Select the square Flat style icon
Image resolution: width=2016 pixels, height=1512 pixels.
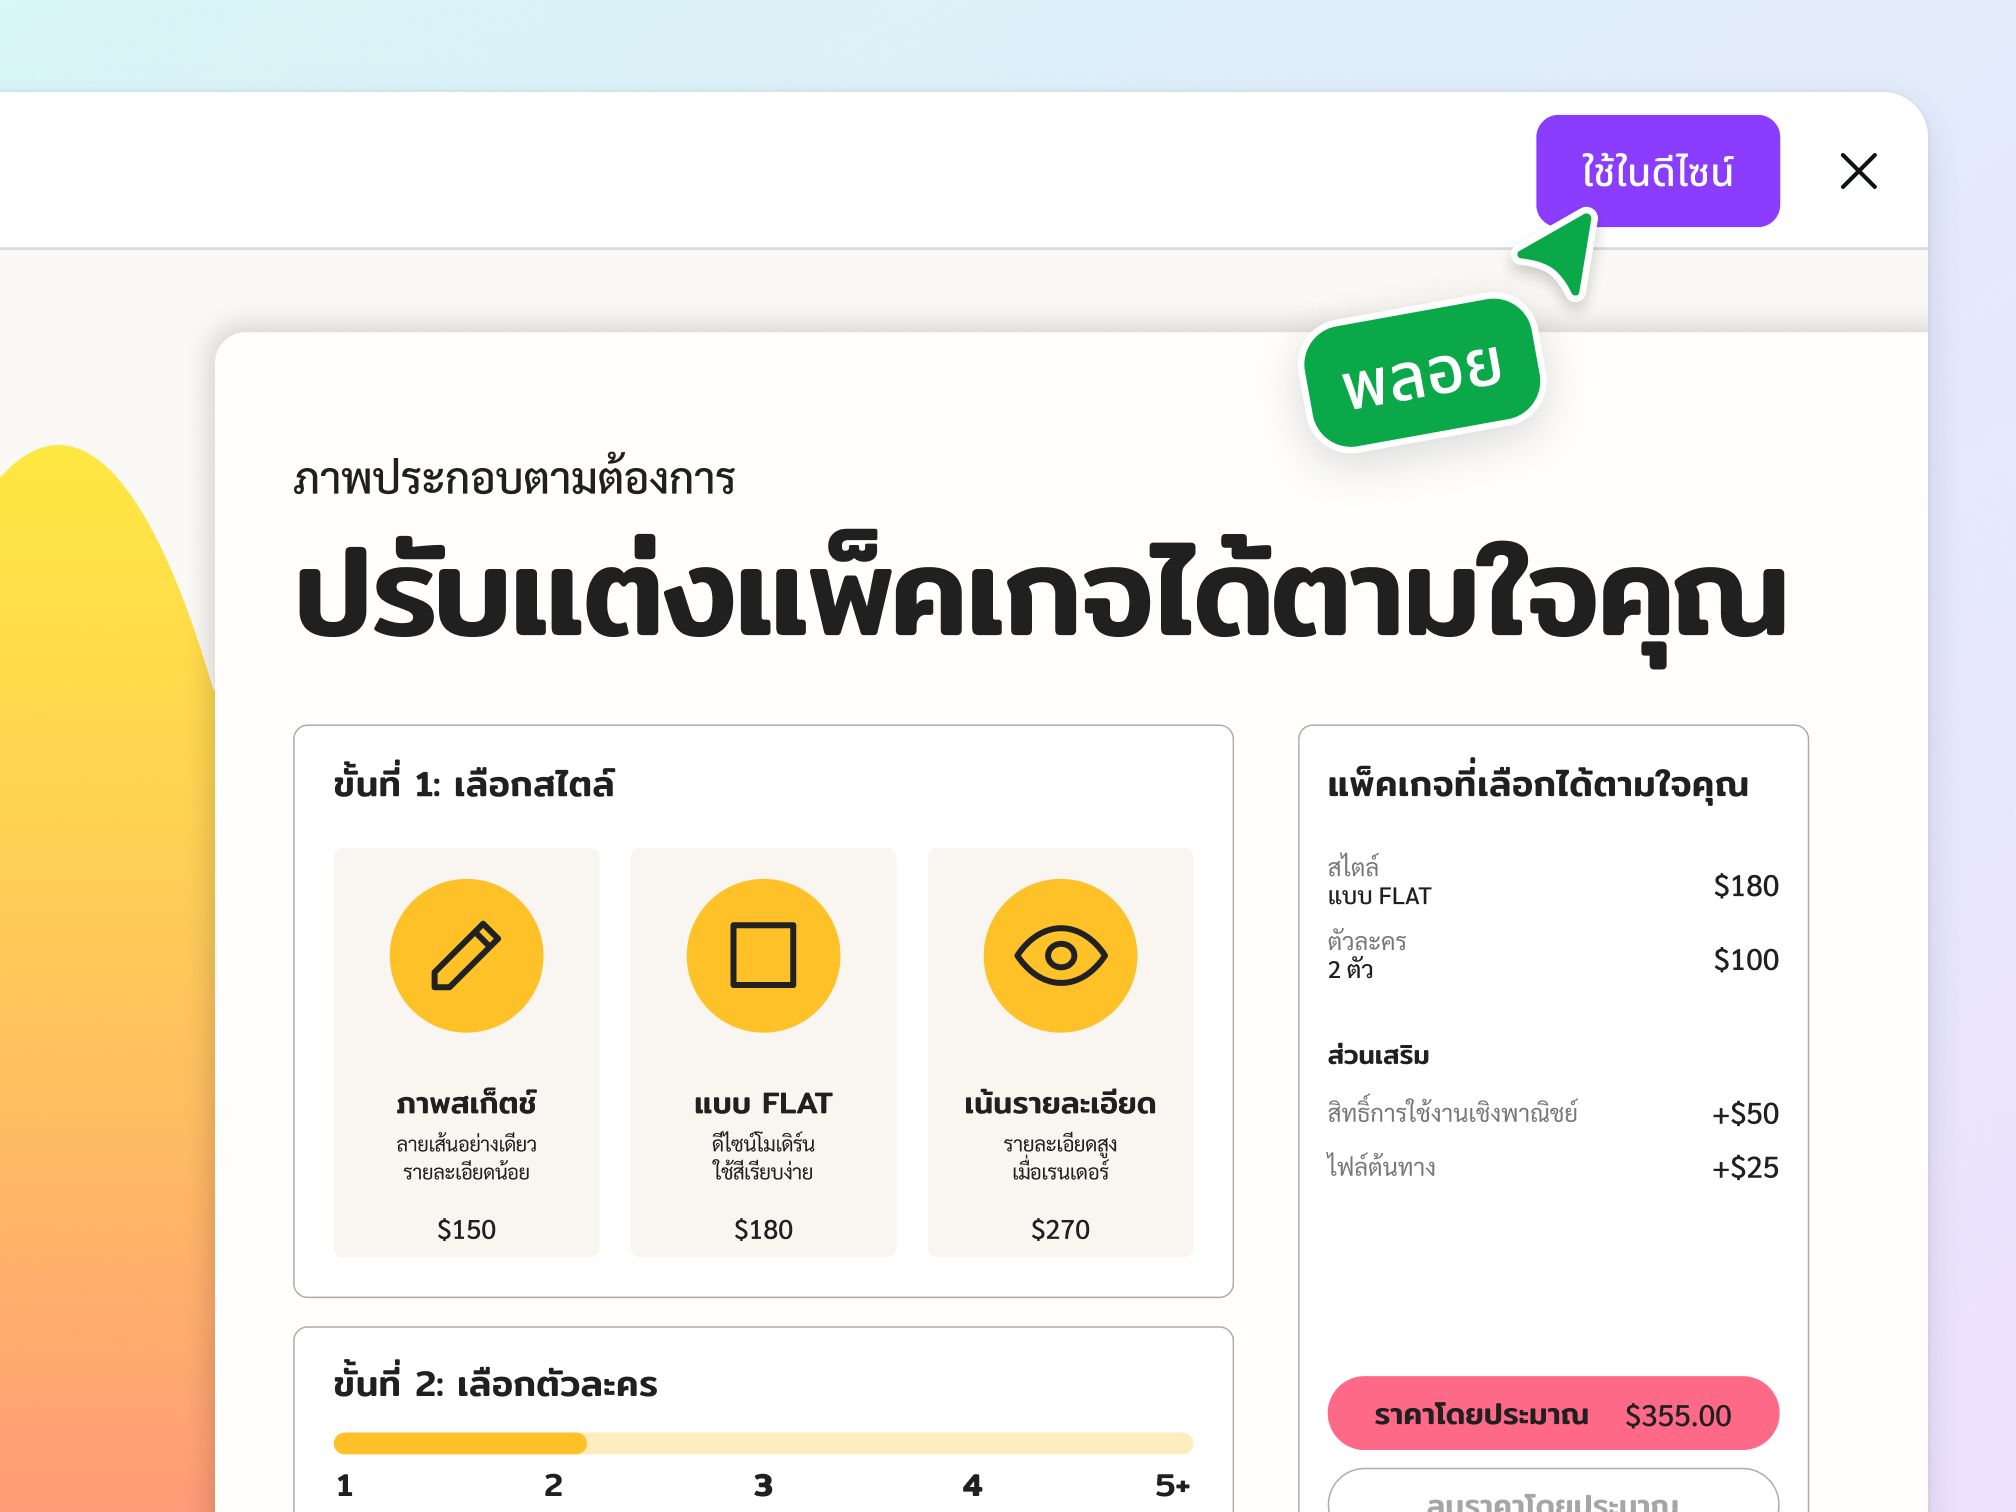763,955
